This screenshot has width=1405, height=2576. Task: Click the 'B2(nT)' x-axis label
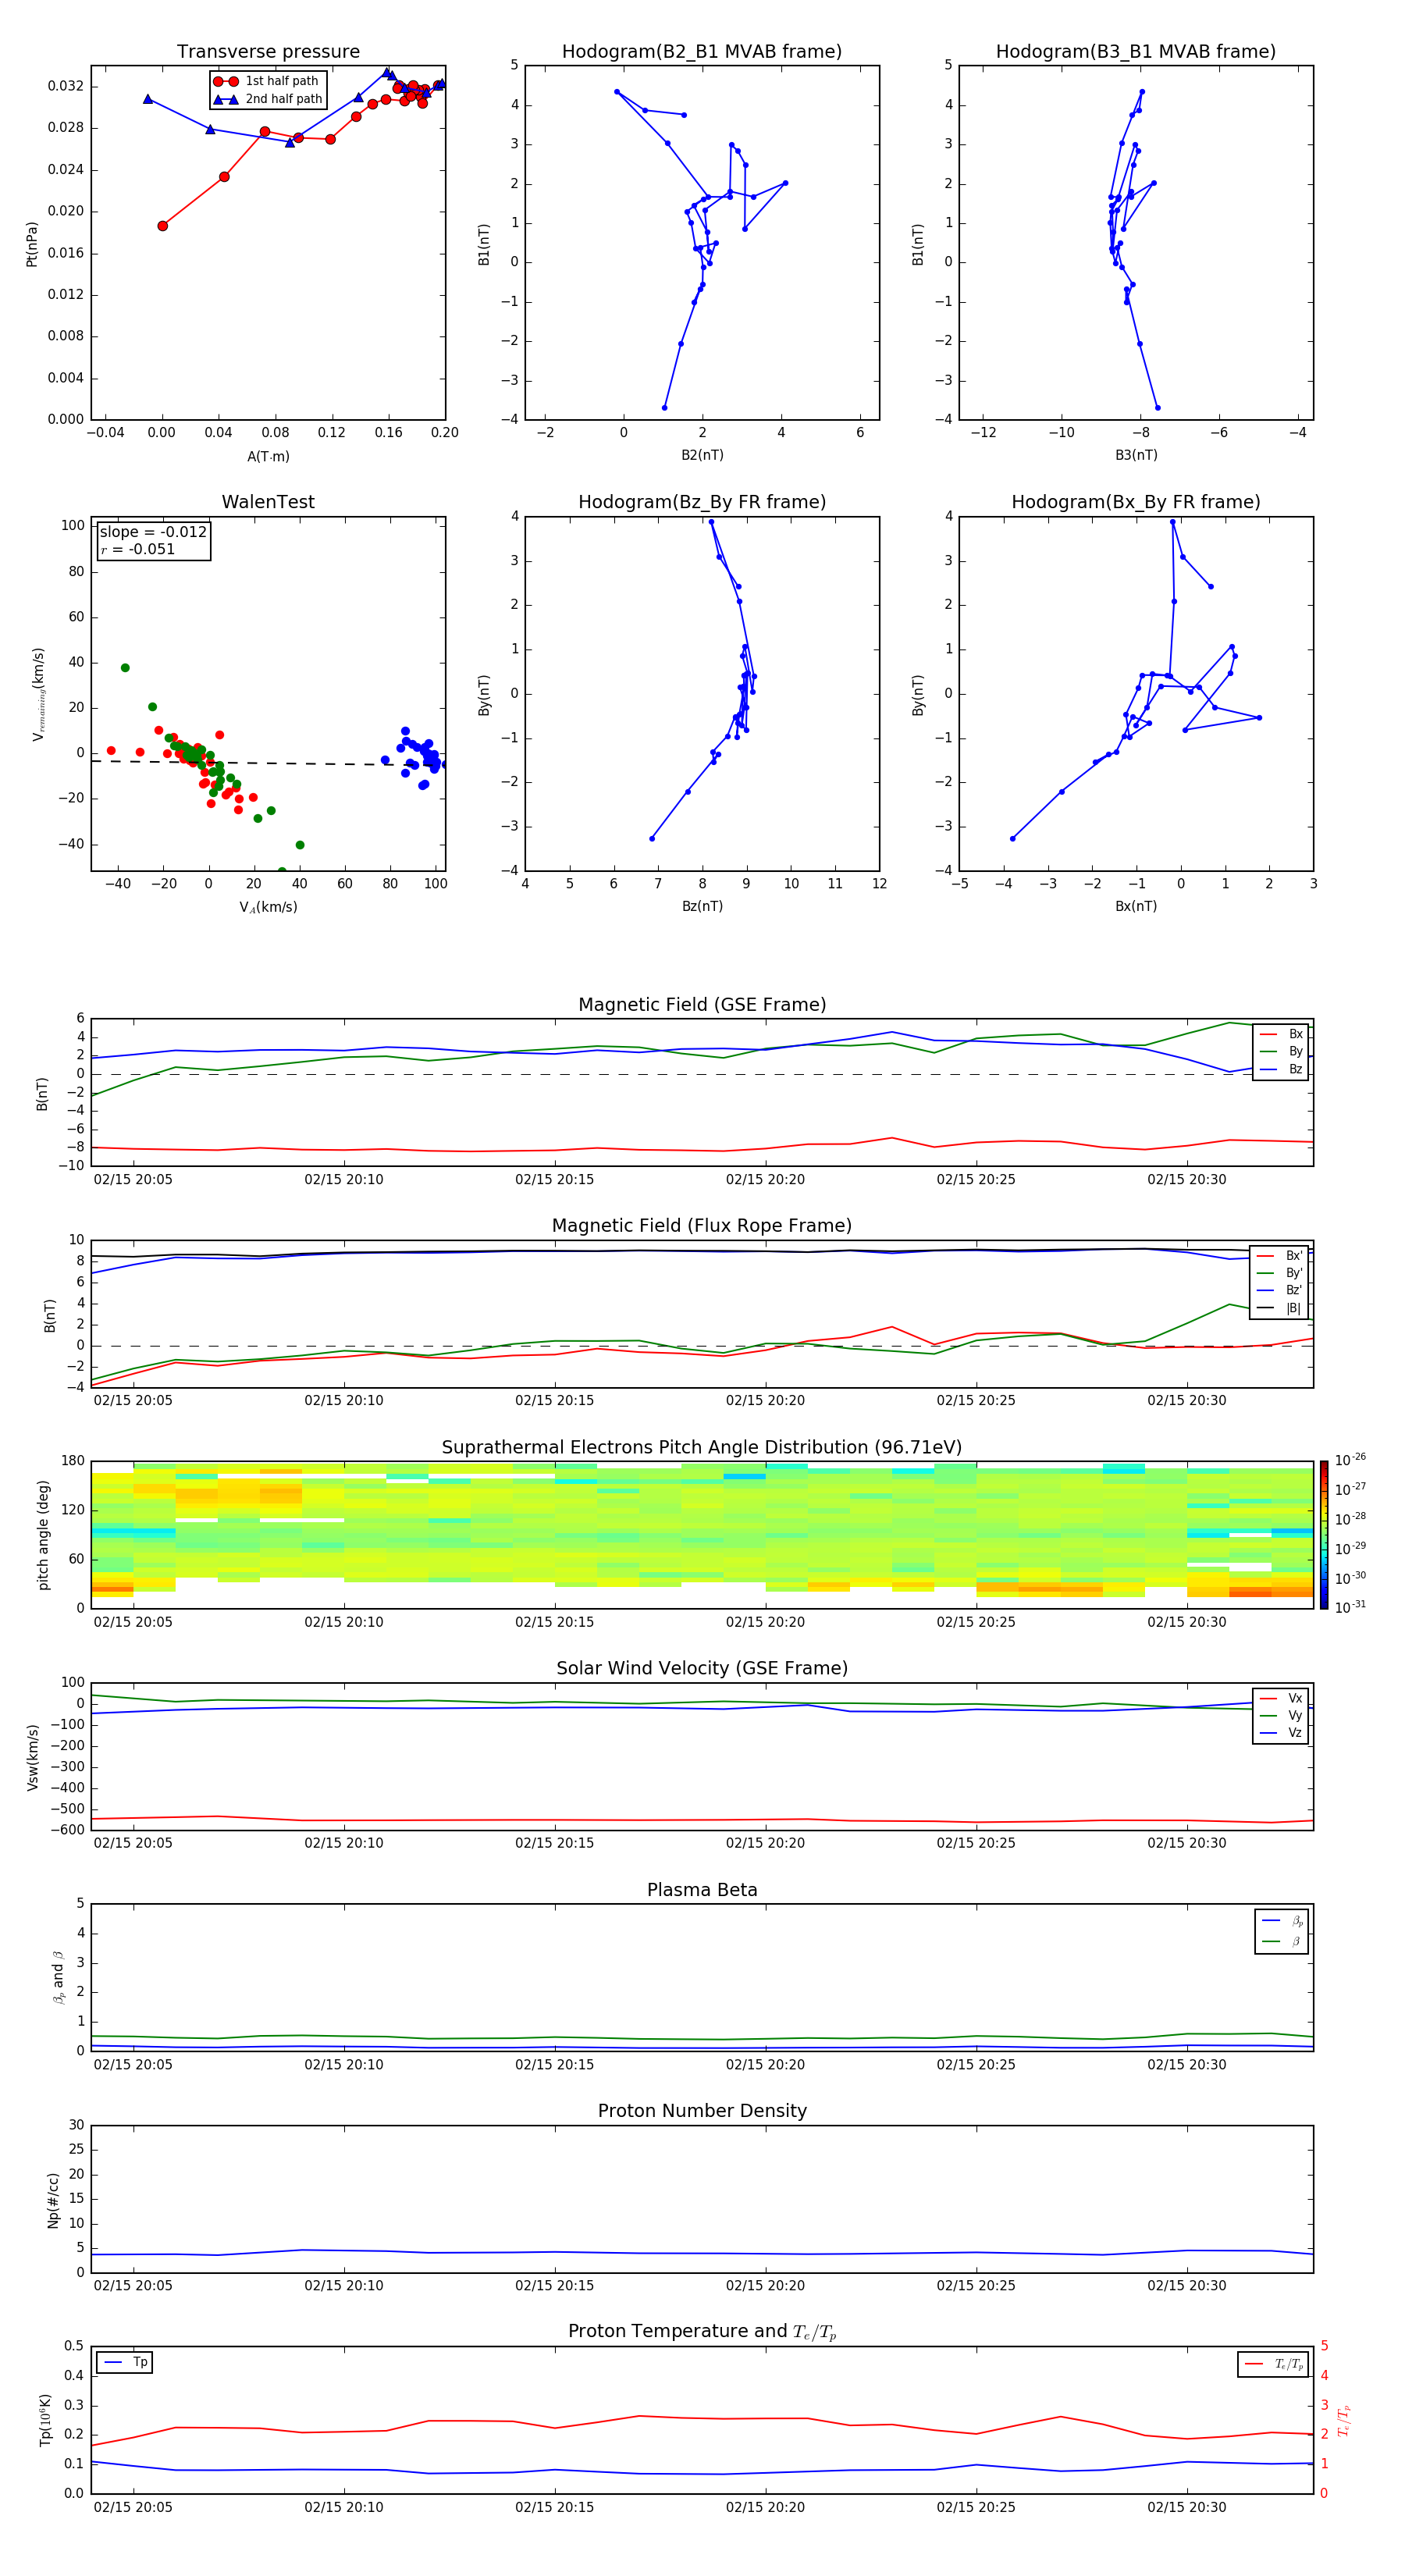coord(702,456)
